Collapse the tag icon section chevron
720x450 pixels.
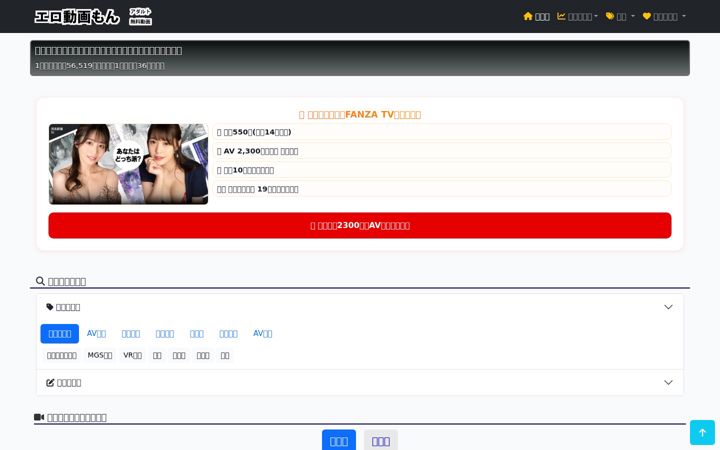coord(668,307)
